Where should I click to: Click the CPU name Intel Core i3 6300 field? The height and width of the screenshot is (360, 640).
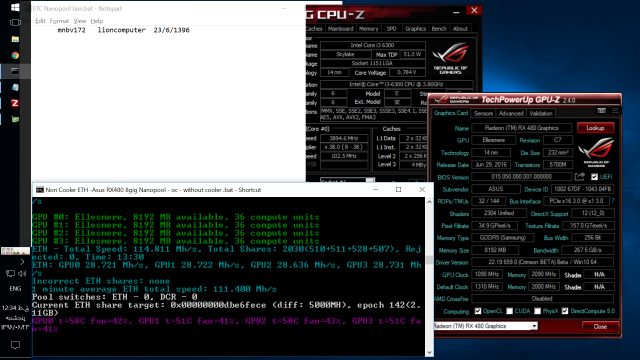372,45
